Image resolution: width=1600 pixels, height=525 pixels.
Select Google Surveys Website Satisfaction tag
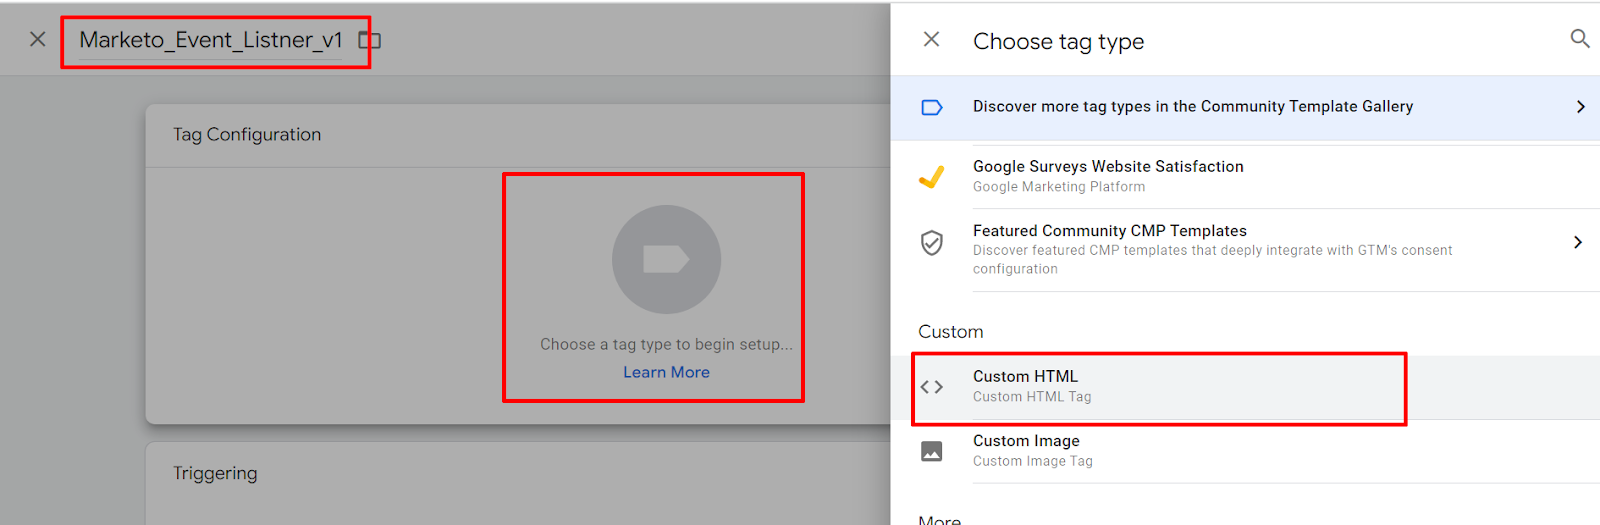(x=1245, y=176)
